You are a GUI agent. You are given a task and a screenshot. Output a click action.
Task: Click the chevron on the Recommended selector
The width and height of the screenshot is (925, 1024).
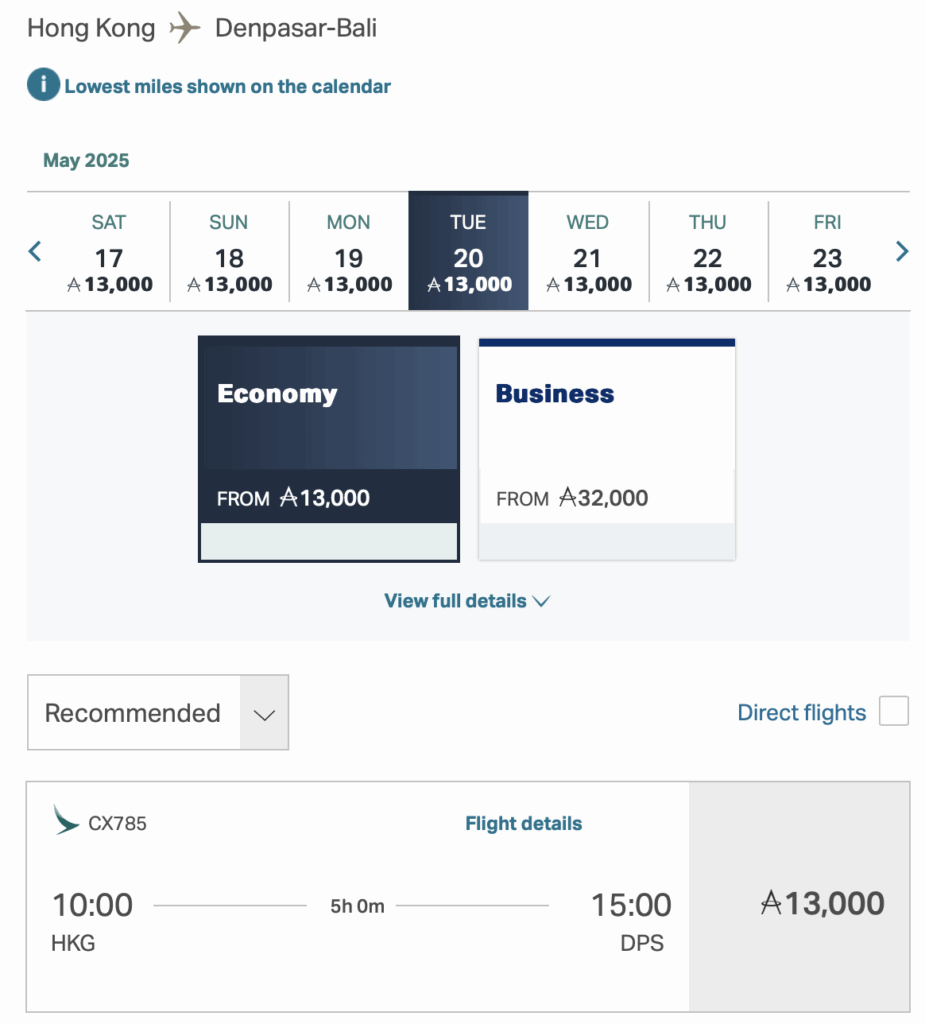pyautogui.click(x=263, y=712)
